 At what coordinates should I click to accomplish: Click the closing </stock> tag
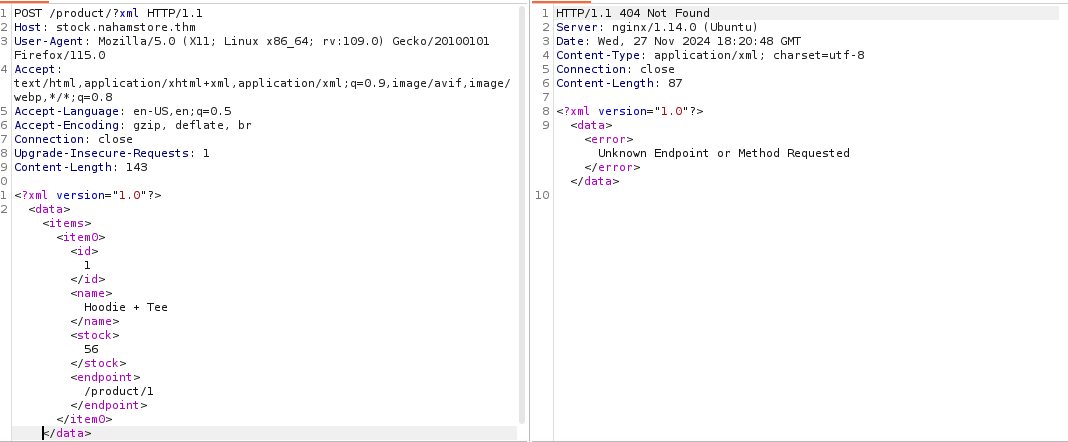(x=98, y=363)
